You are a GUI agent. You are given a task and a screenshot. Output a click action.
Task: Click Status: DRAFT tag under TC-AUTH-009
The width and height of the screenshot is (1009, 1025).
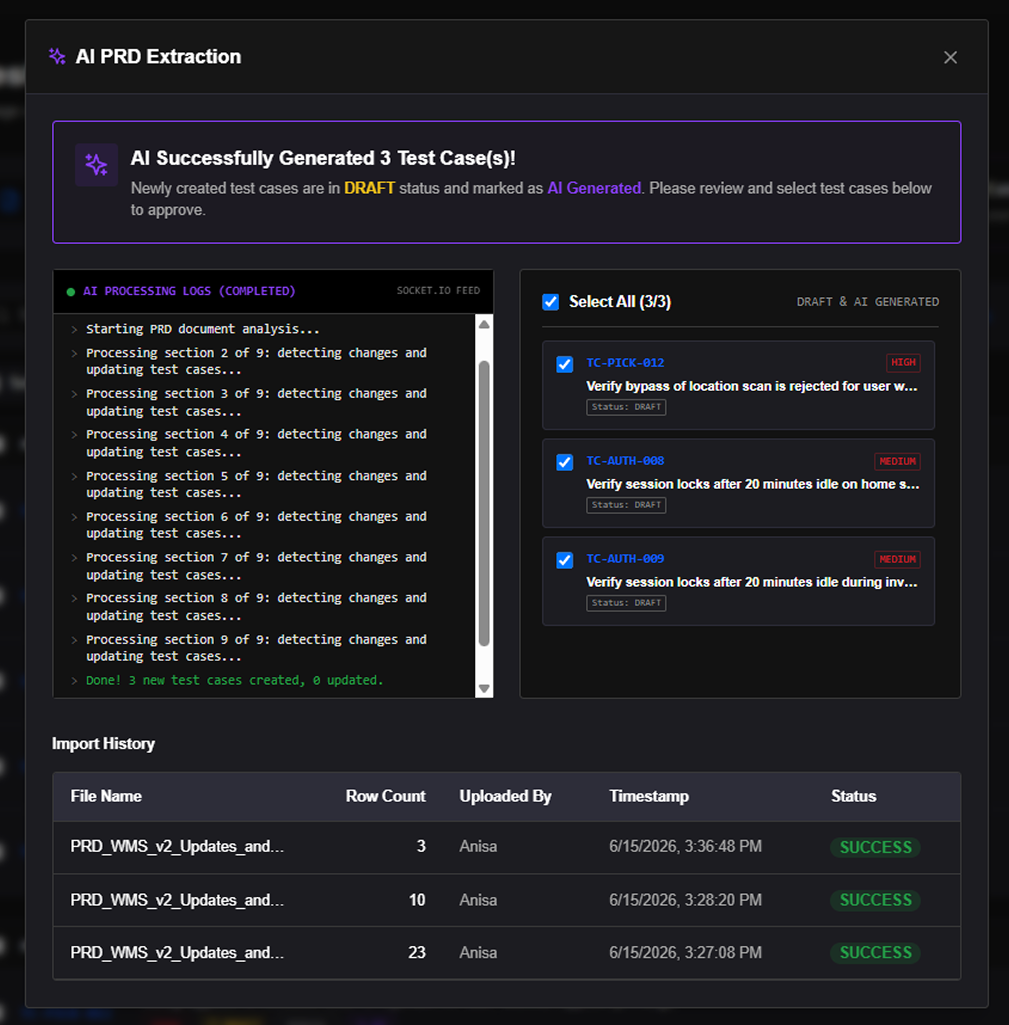(626, 603)
